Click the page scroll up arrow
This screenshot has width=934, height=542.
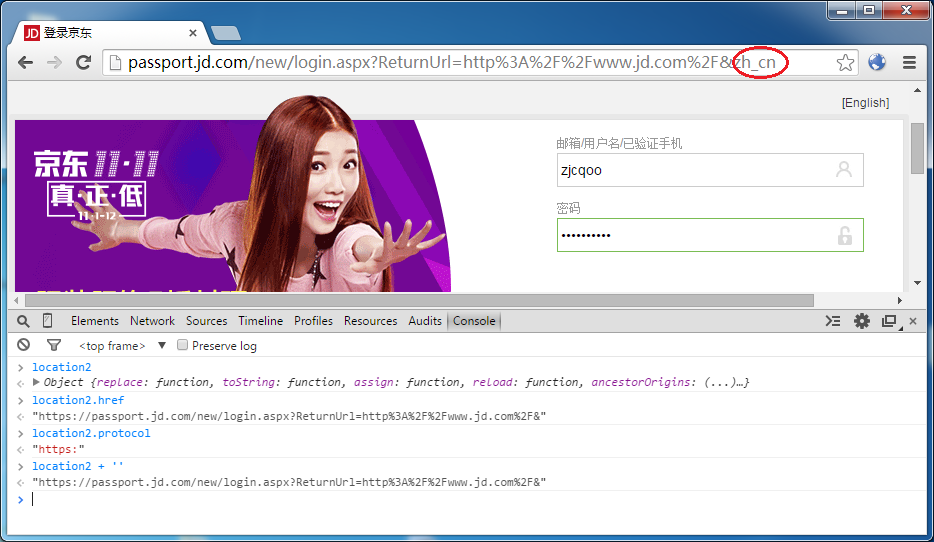[917, 91]
